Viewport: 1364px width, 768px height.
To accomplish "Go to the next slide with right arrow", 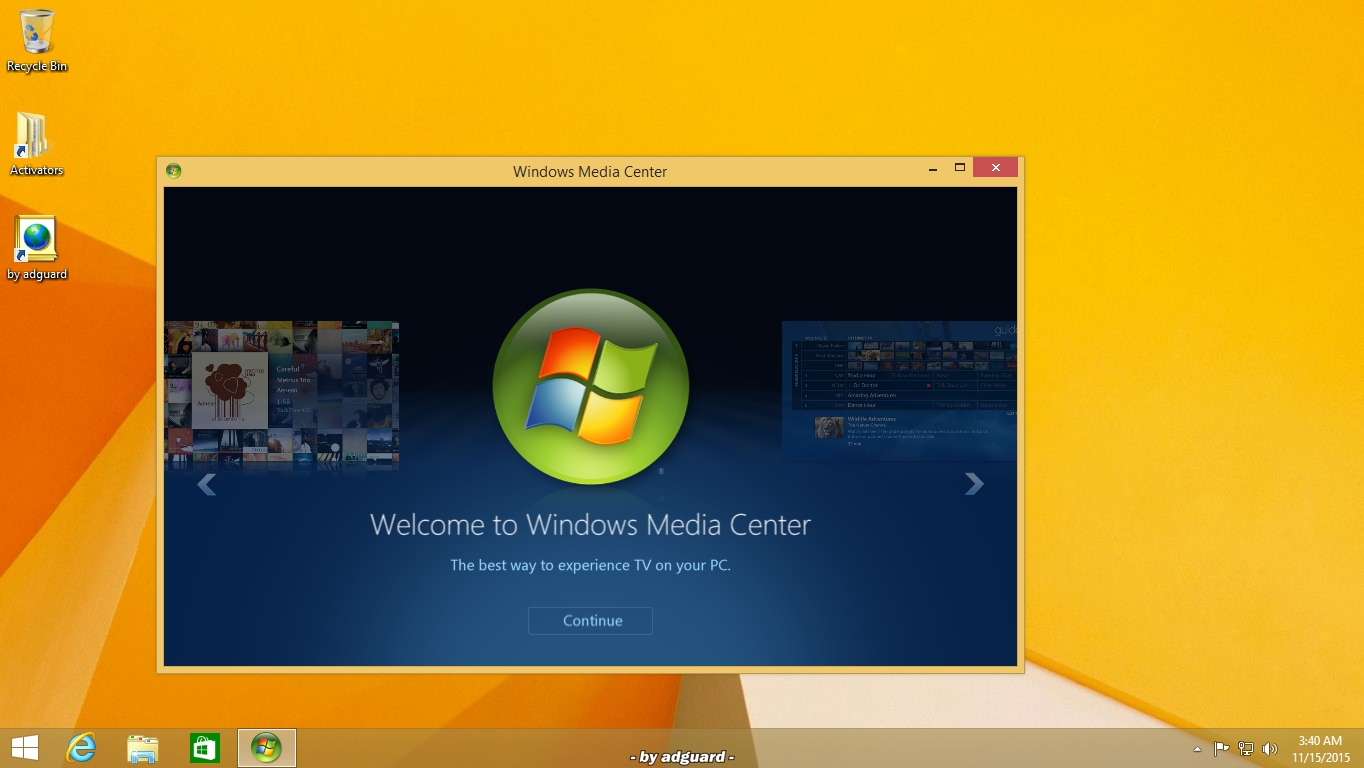I will [x=974, y=484].
